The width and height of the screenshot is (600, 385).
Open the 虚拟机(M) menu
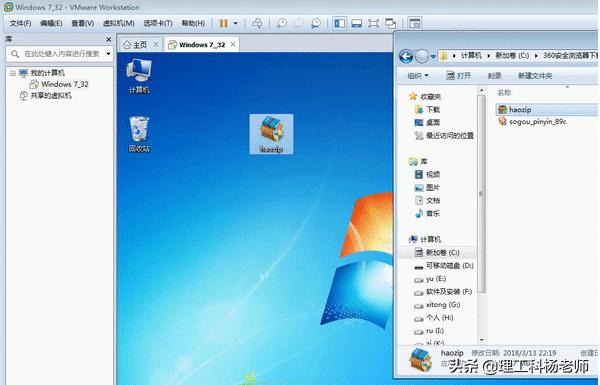pyautogui.click(x=119, y=23)
